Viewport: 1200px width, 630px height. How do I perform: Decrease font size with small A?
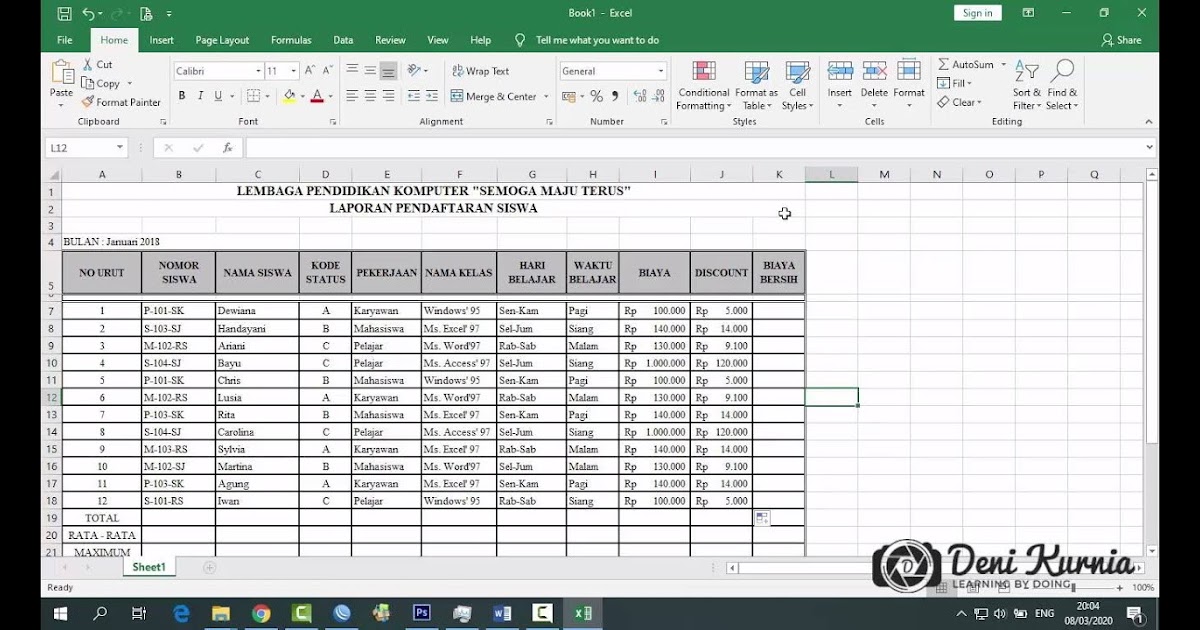pos(327,71)
